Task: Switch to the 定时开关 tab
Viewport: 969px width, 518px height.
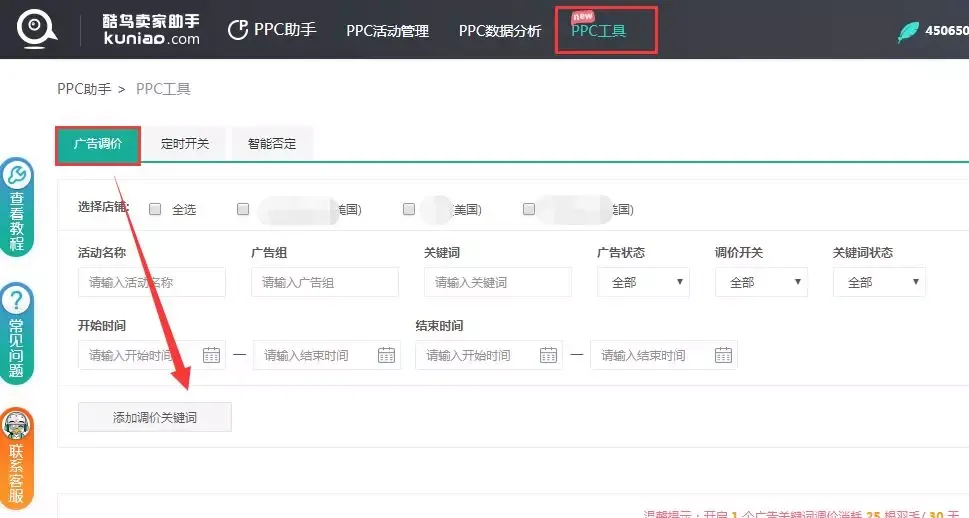Action: tap(185, 144)
